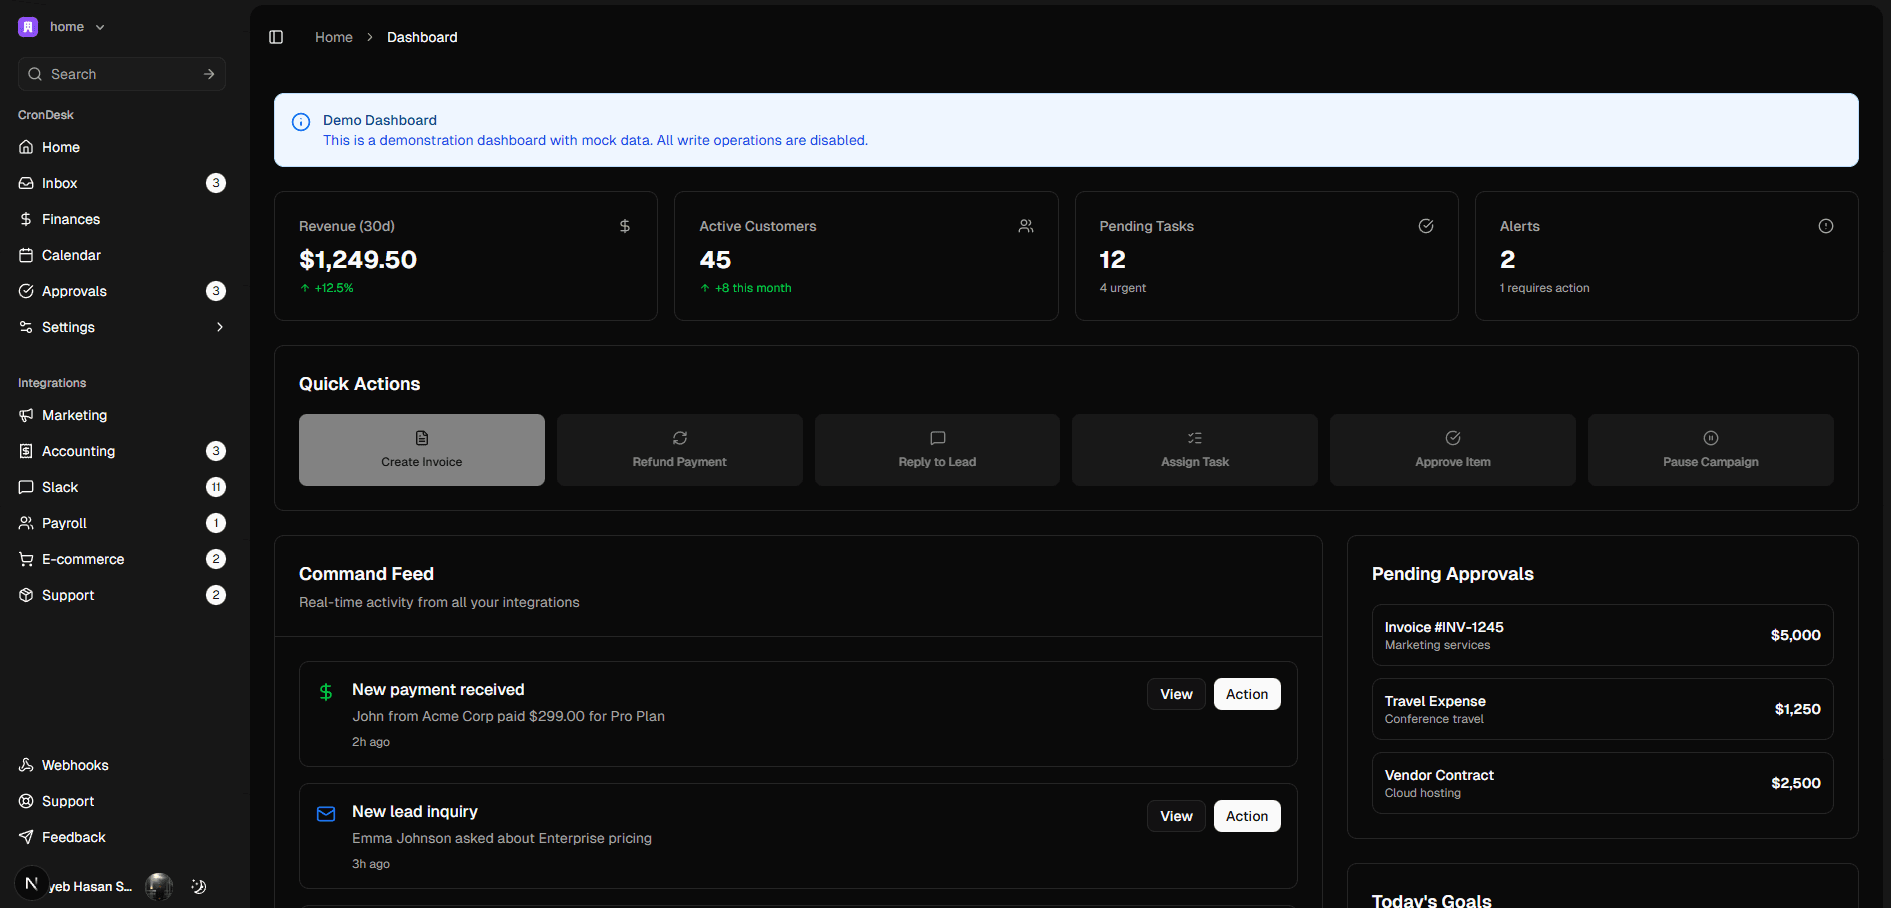The height and width of the screenshot is (908, 1891).
Task: Click the search submit arrow
Action: [208, 73]
